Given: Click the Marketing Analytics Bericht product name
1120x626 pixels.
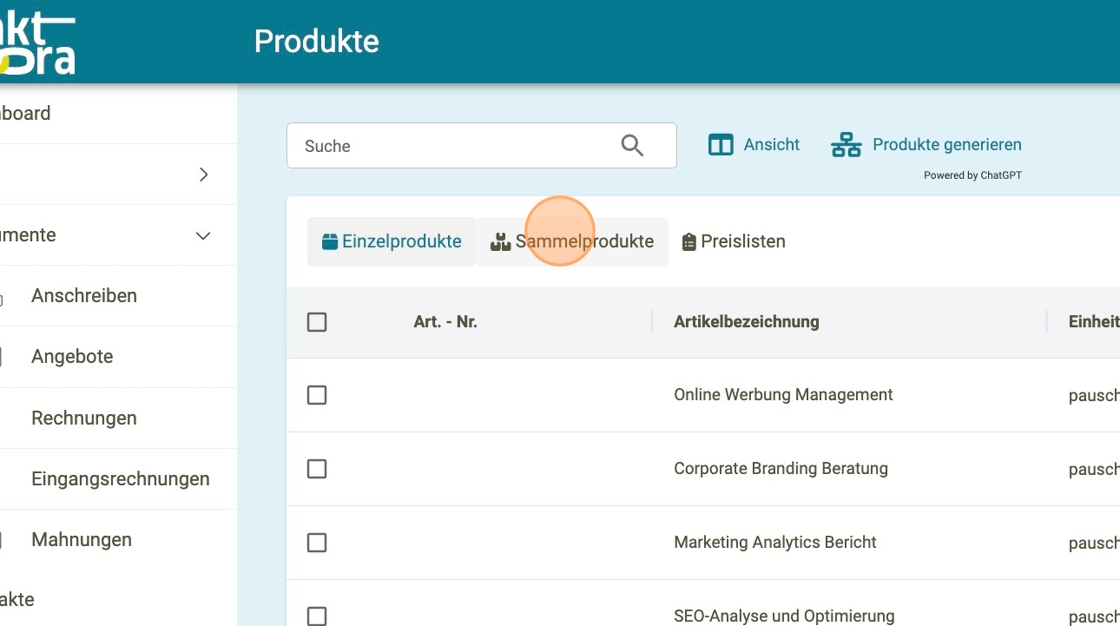Looking at the screenshot, I should click(775, 542).
